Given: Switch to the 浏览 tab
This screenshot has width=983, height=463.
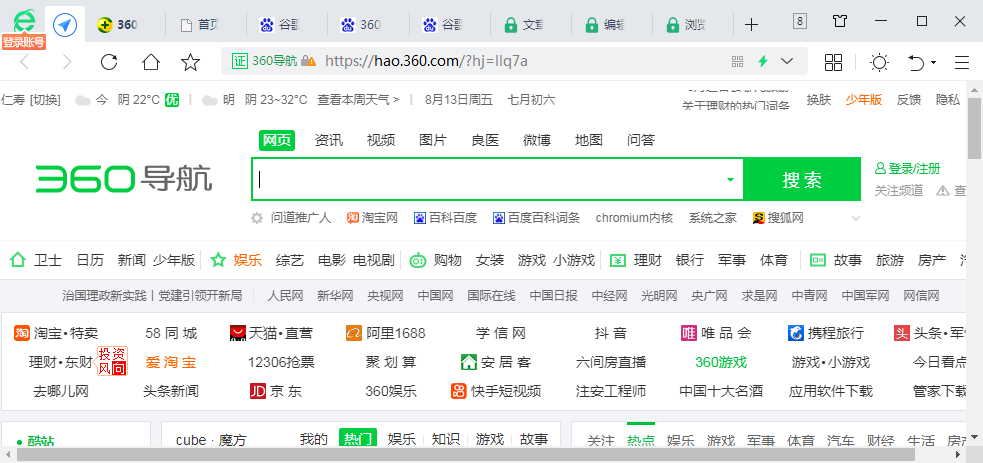Looking at the screenshot, I should (x=693, y=25).
